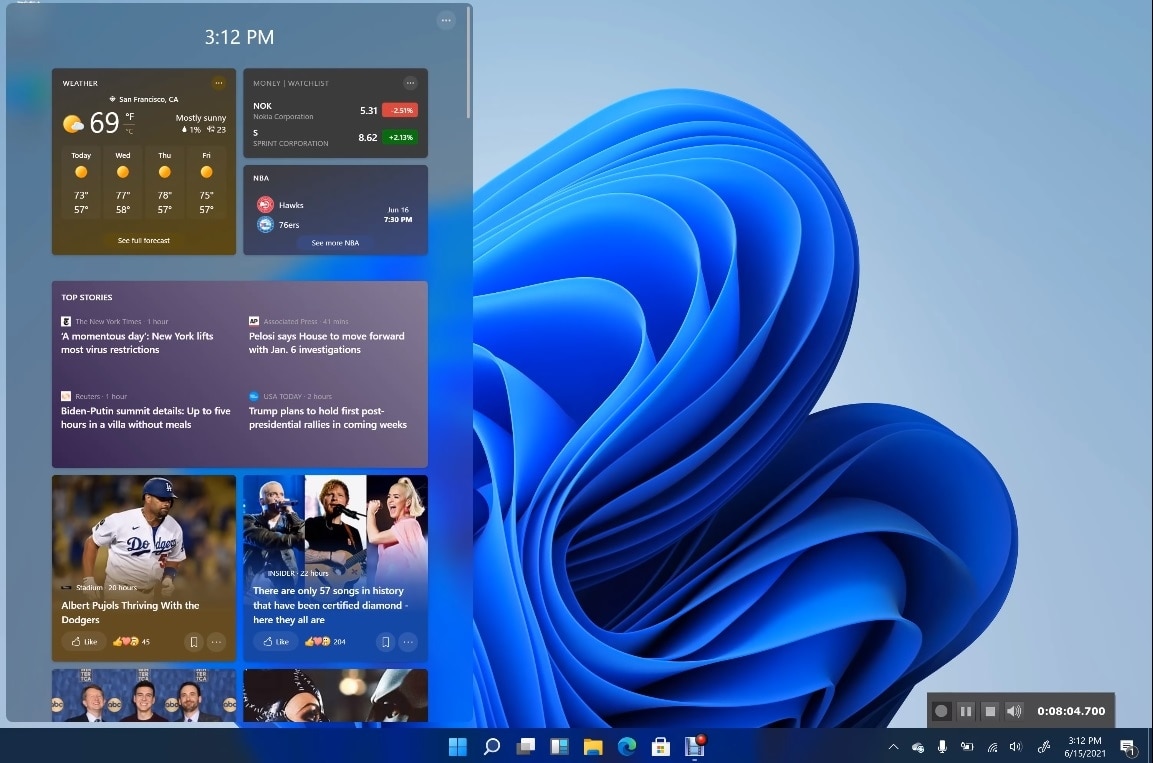The image size is (1153, 763).
Task: Open File Explorer from the taskbar
Action: tap(593, 746)
